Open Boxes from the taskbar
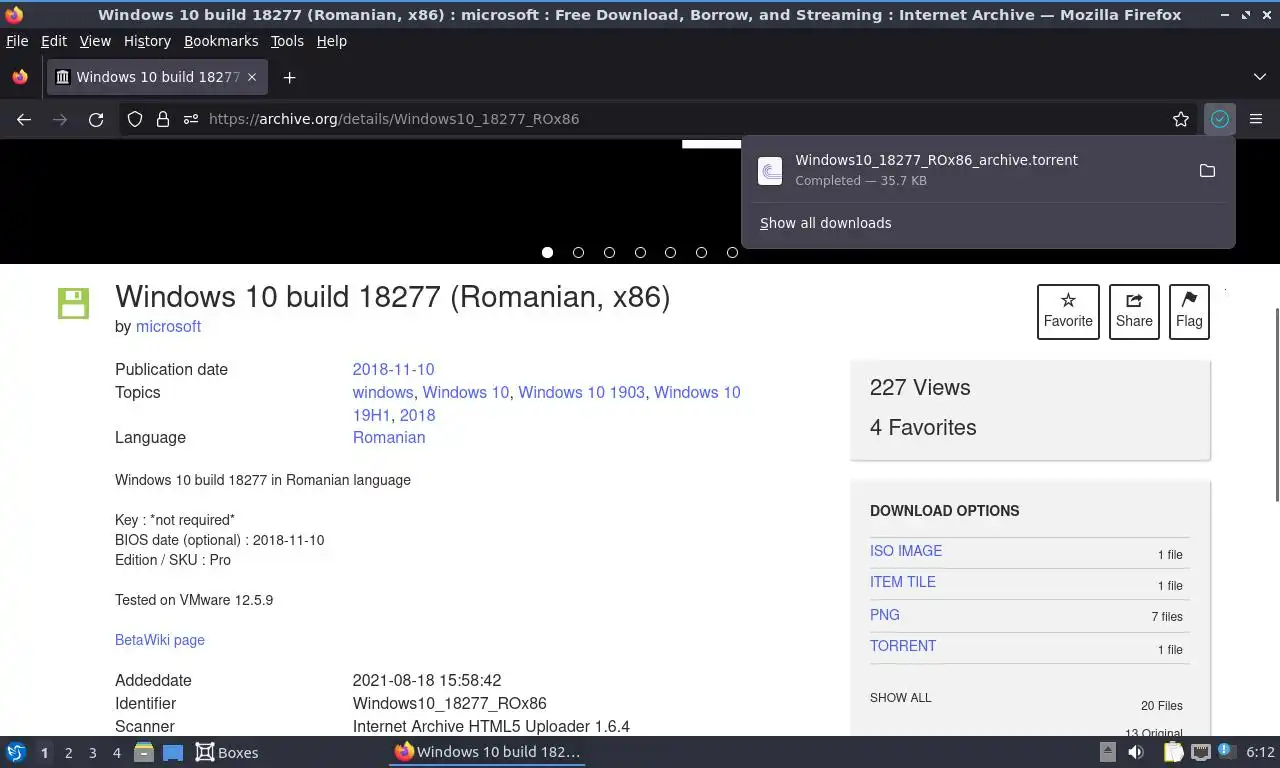1280x768 pixels. 227,752
